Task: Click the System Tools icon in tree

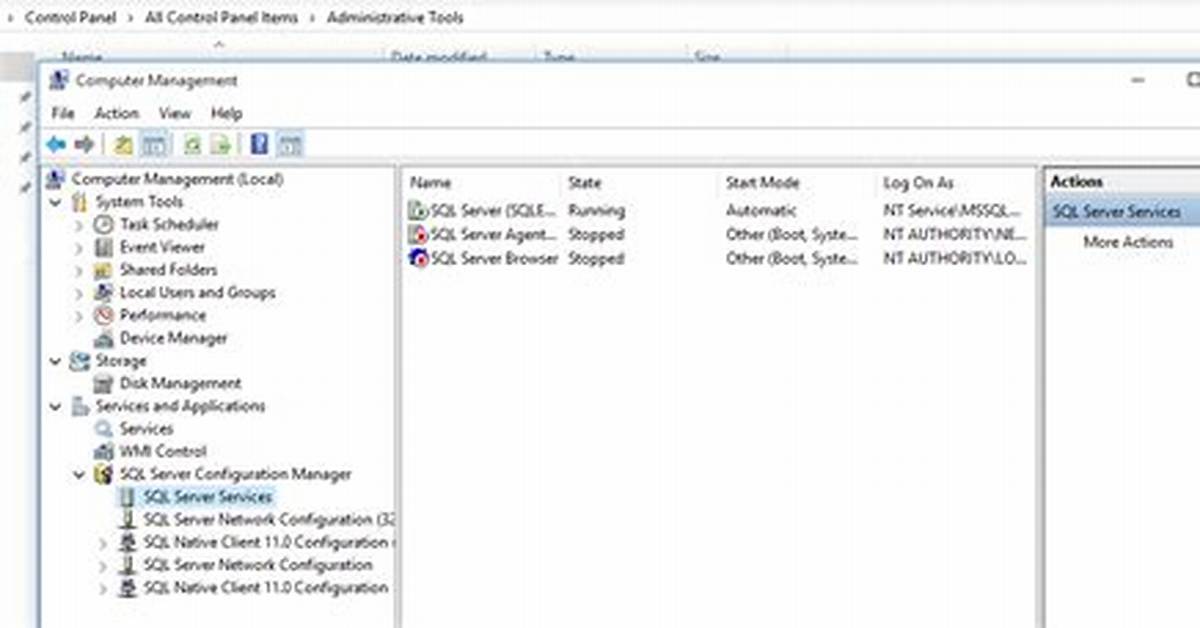Action: pos(80,202)
